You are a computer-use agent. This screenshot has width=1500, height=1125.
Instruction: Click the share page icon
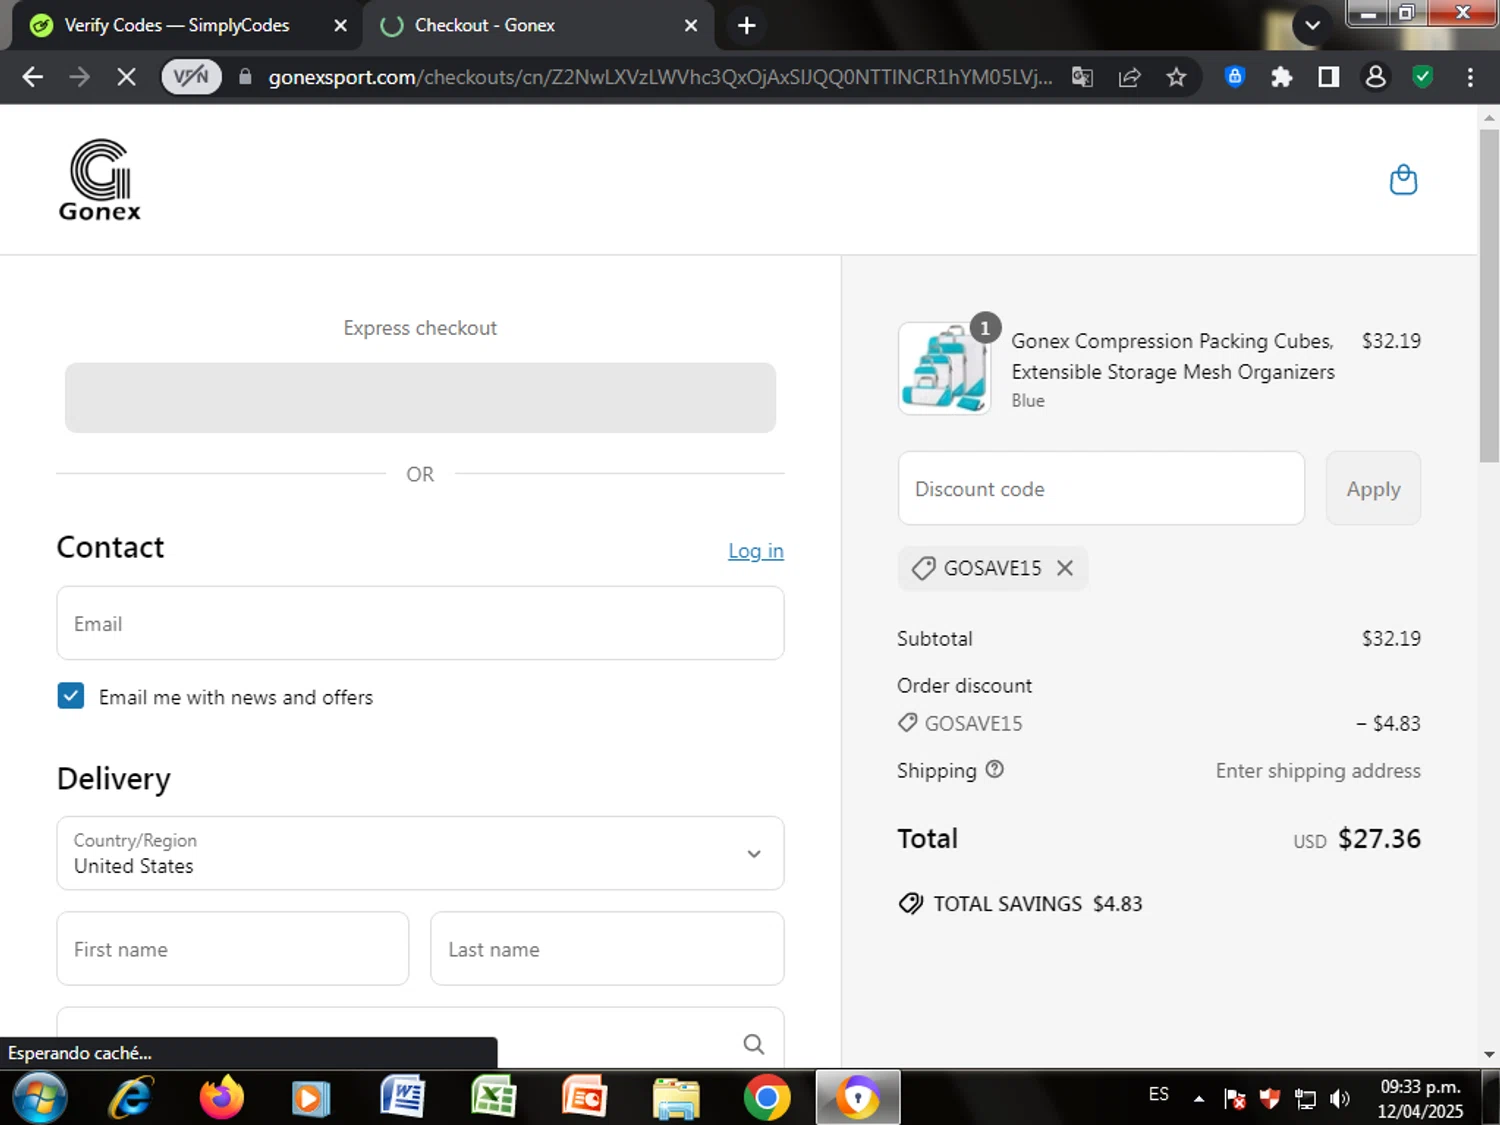tap(1129, 77)
